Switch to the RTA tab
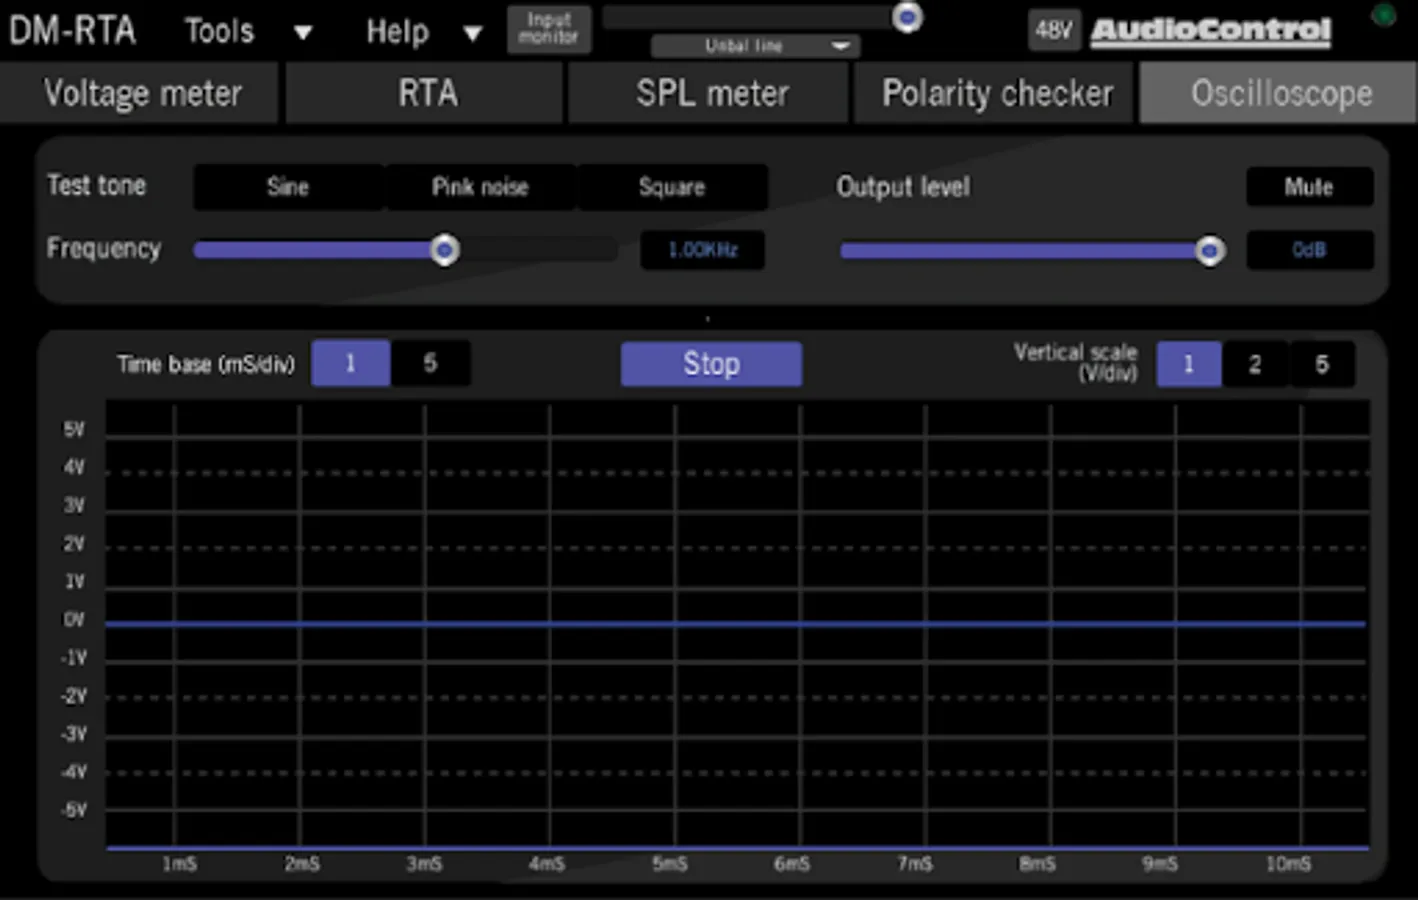Screen dimensions: 1418x900 [425, 93]
